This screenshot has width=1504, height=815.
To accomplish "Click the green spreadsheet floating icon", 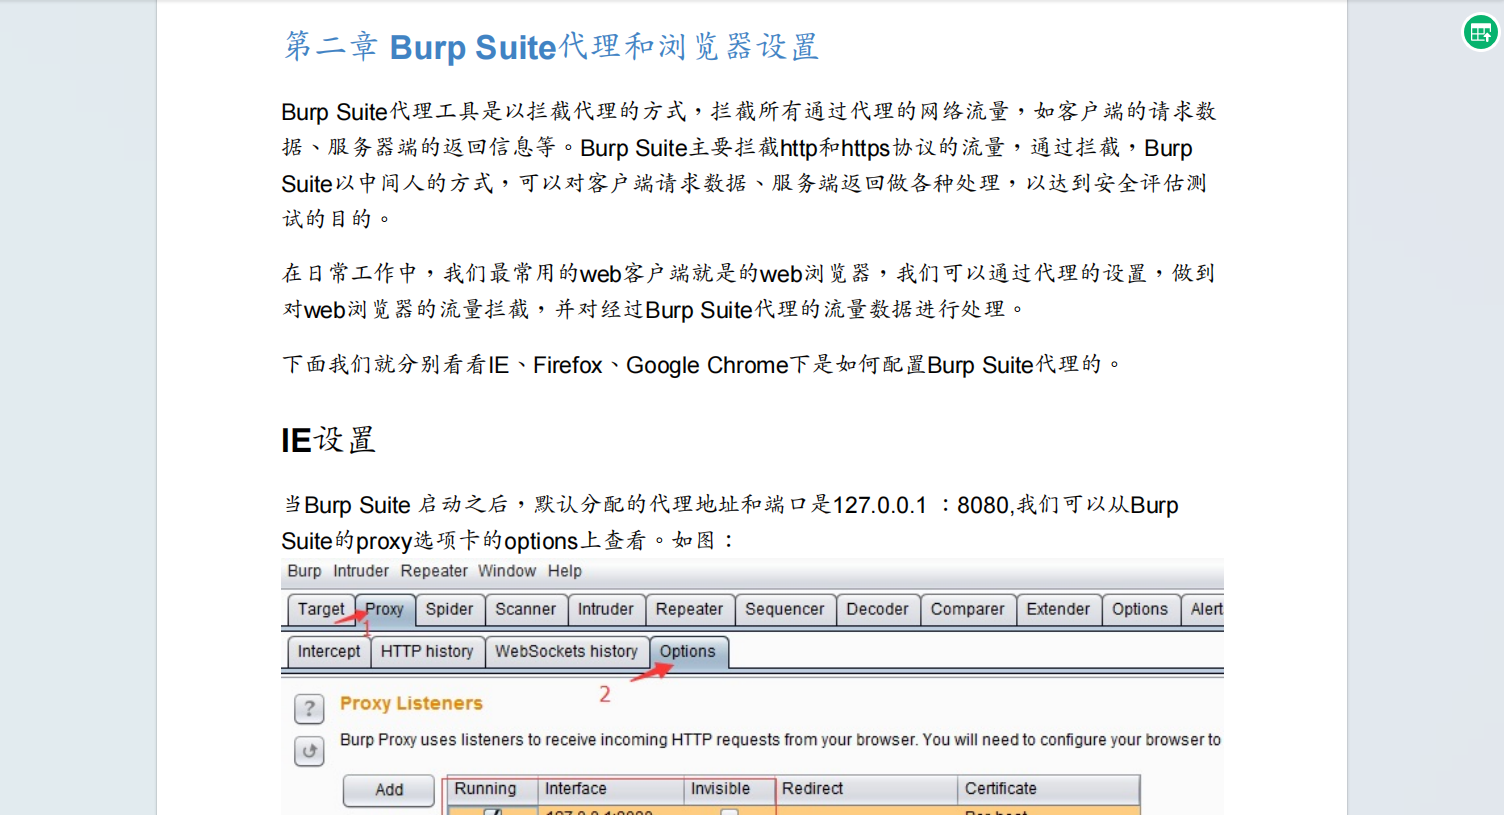I will 1481,33.
